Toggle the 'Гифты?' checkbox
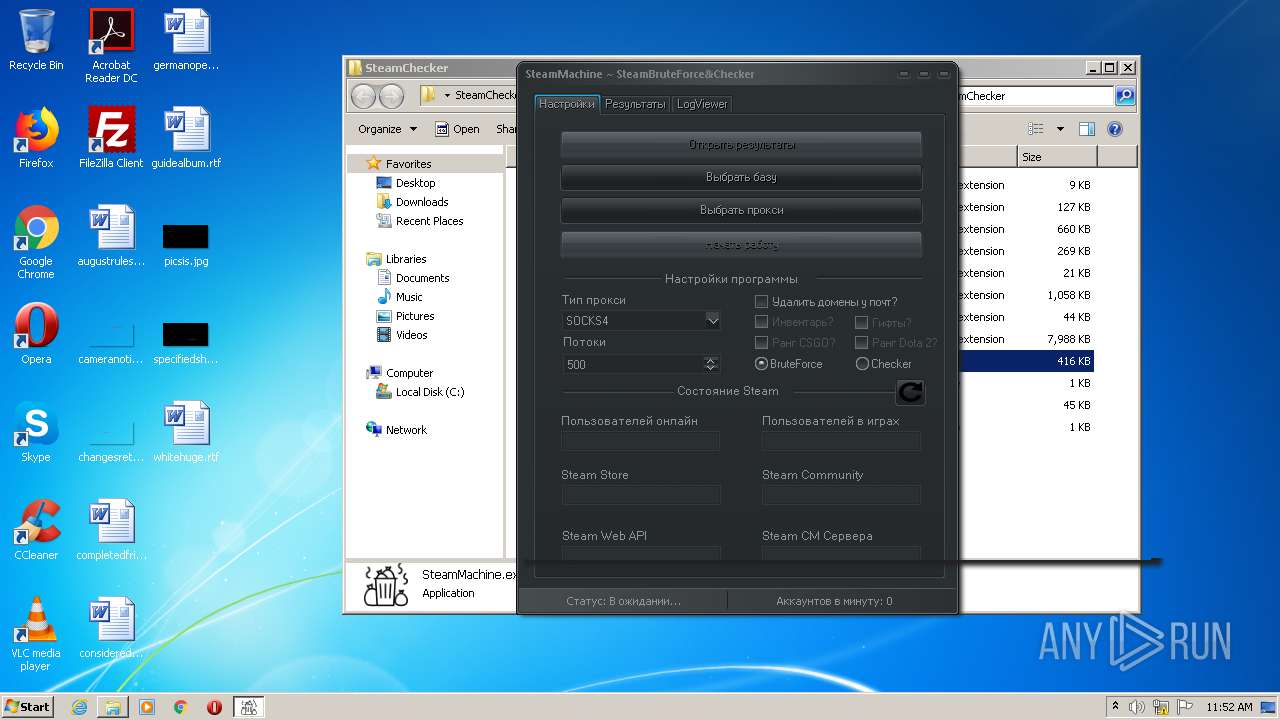Screen dimensions: 1280x720 pos(861,322)
